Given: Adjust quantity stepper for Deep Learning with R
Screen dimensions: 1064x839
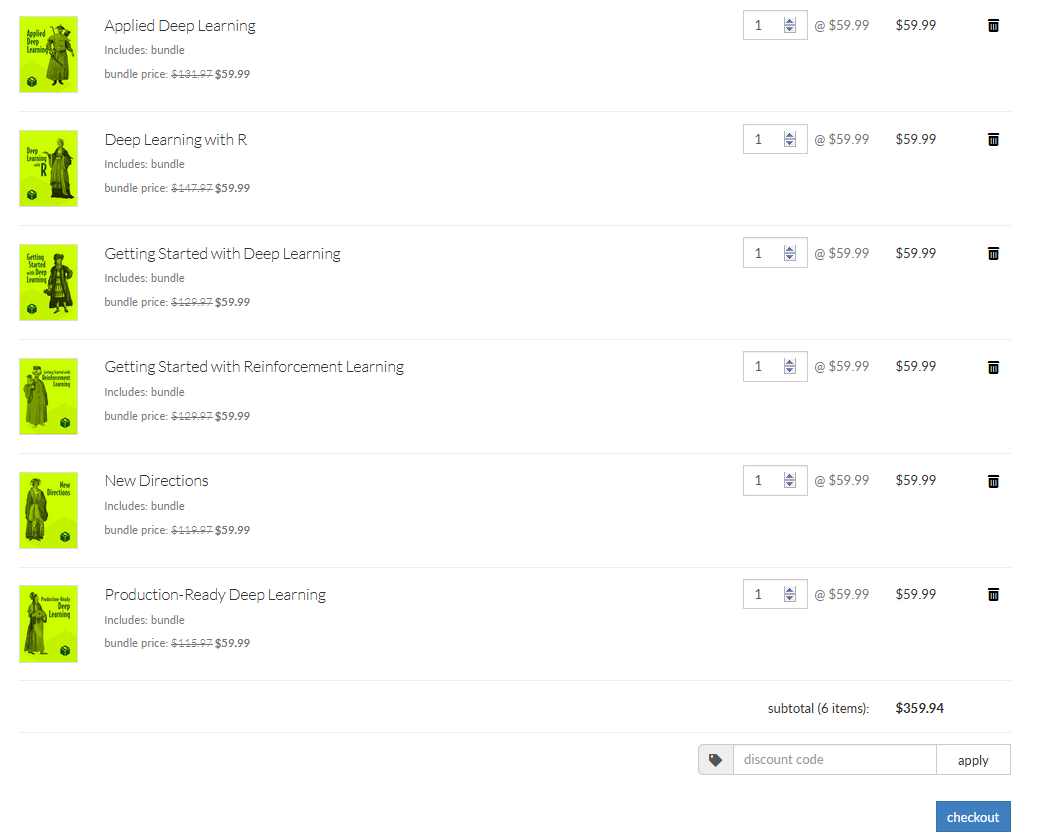Looking at the screenshot, I should tap(789, 139).
